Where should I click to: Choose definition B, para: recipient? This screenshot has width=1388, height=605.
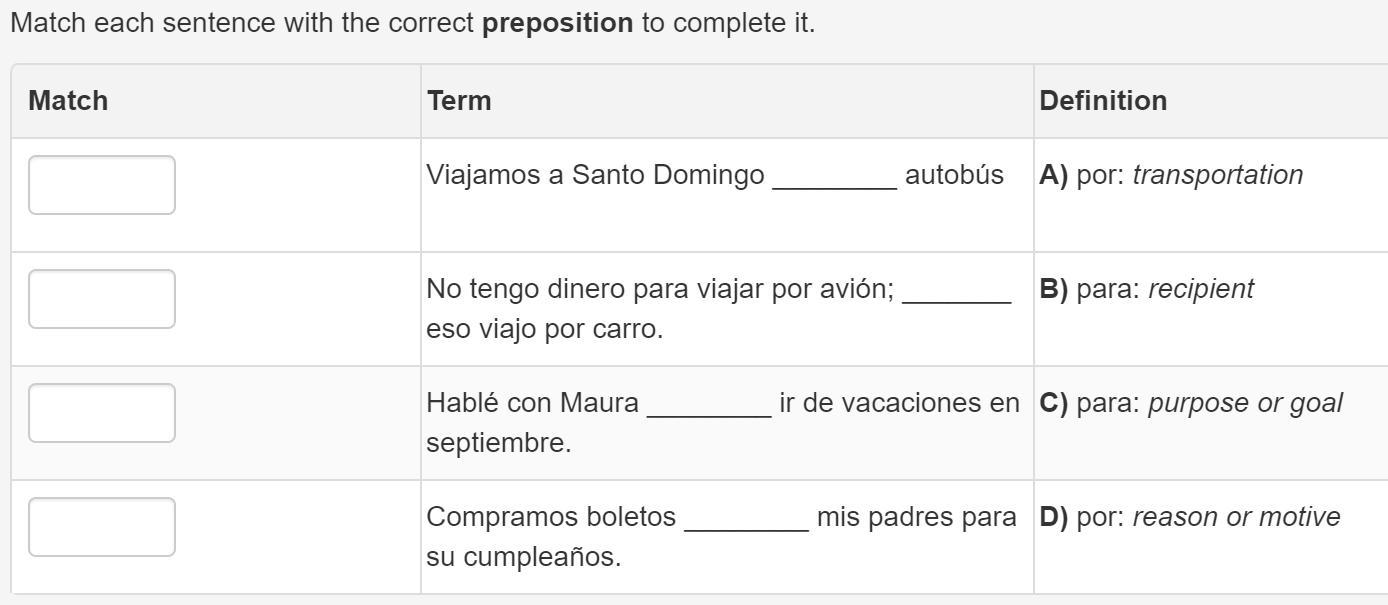pos(1146,289)
